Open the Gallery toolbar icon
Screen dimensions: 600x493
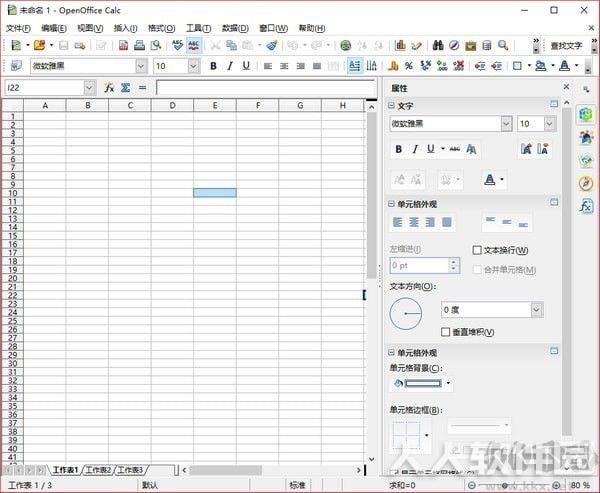(471, 46)
